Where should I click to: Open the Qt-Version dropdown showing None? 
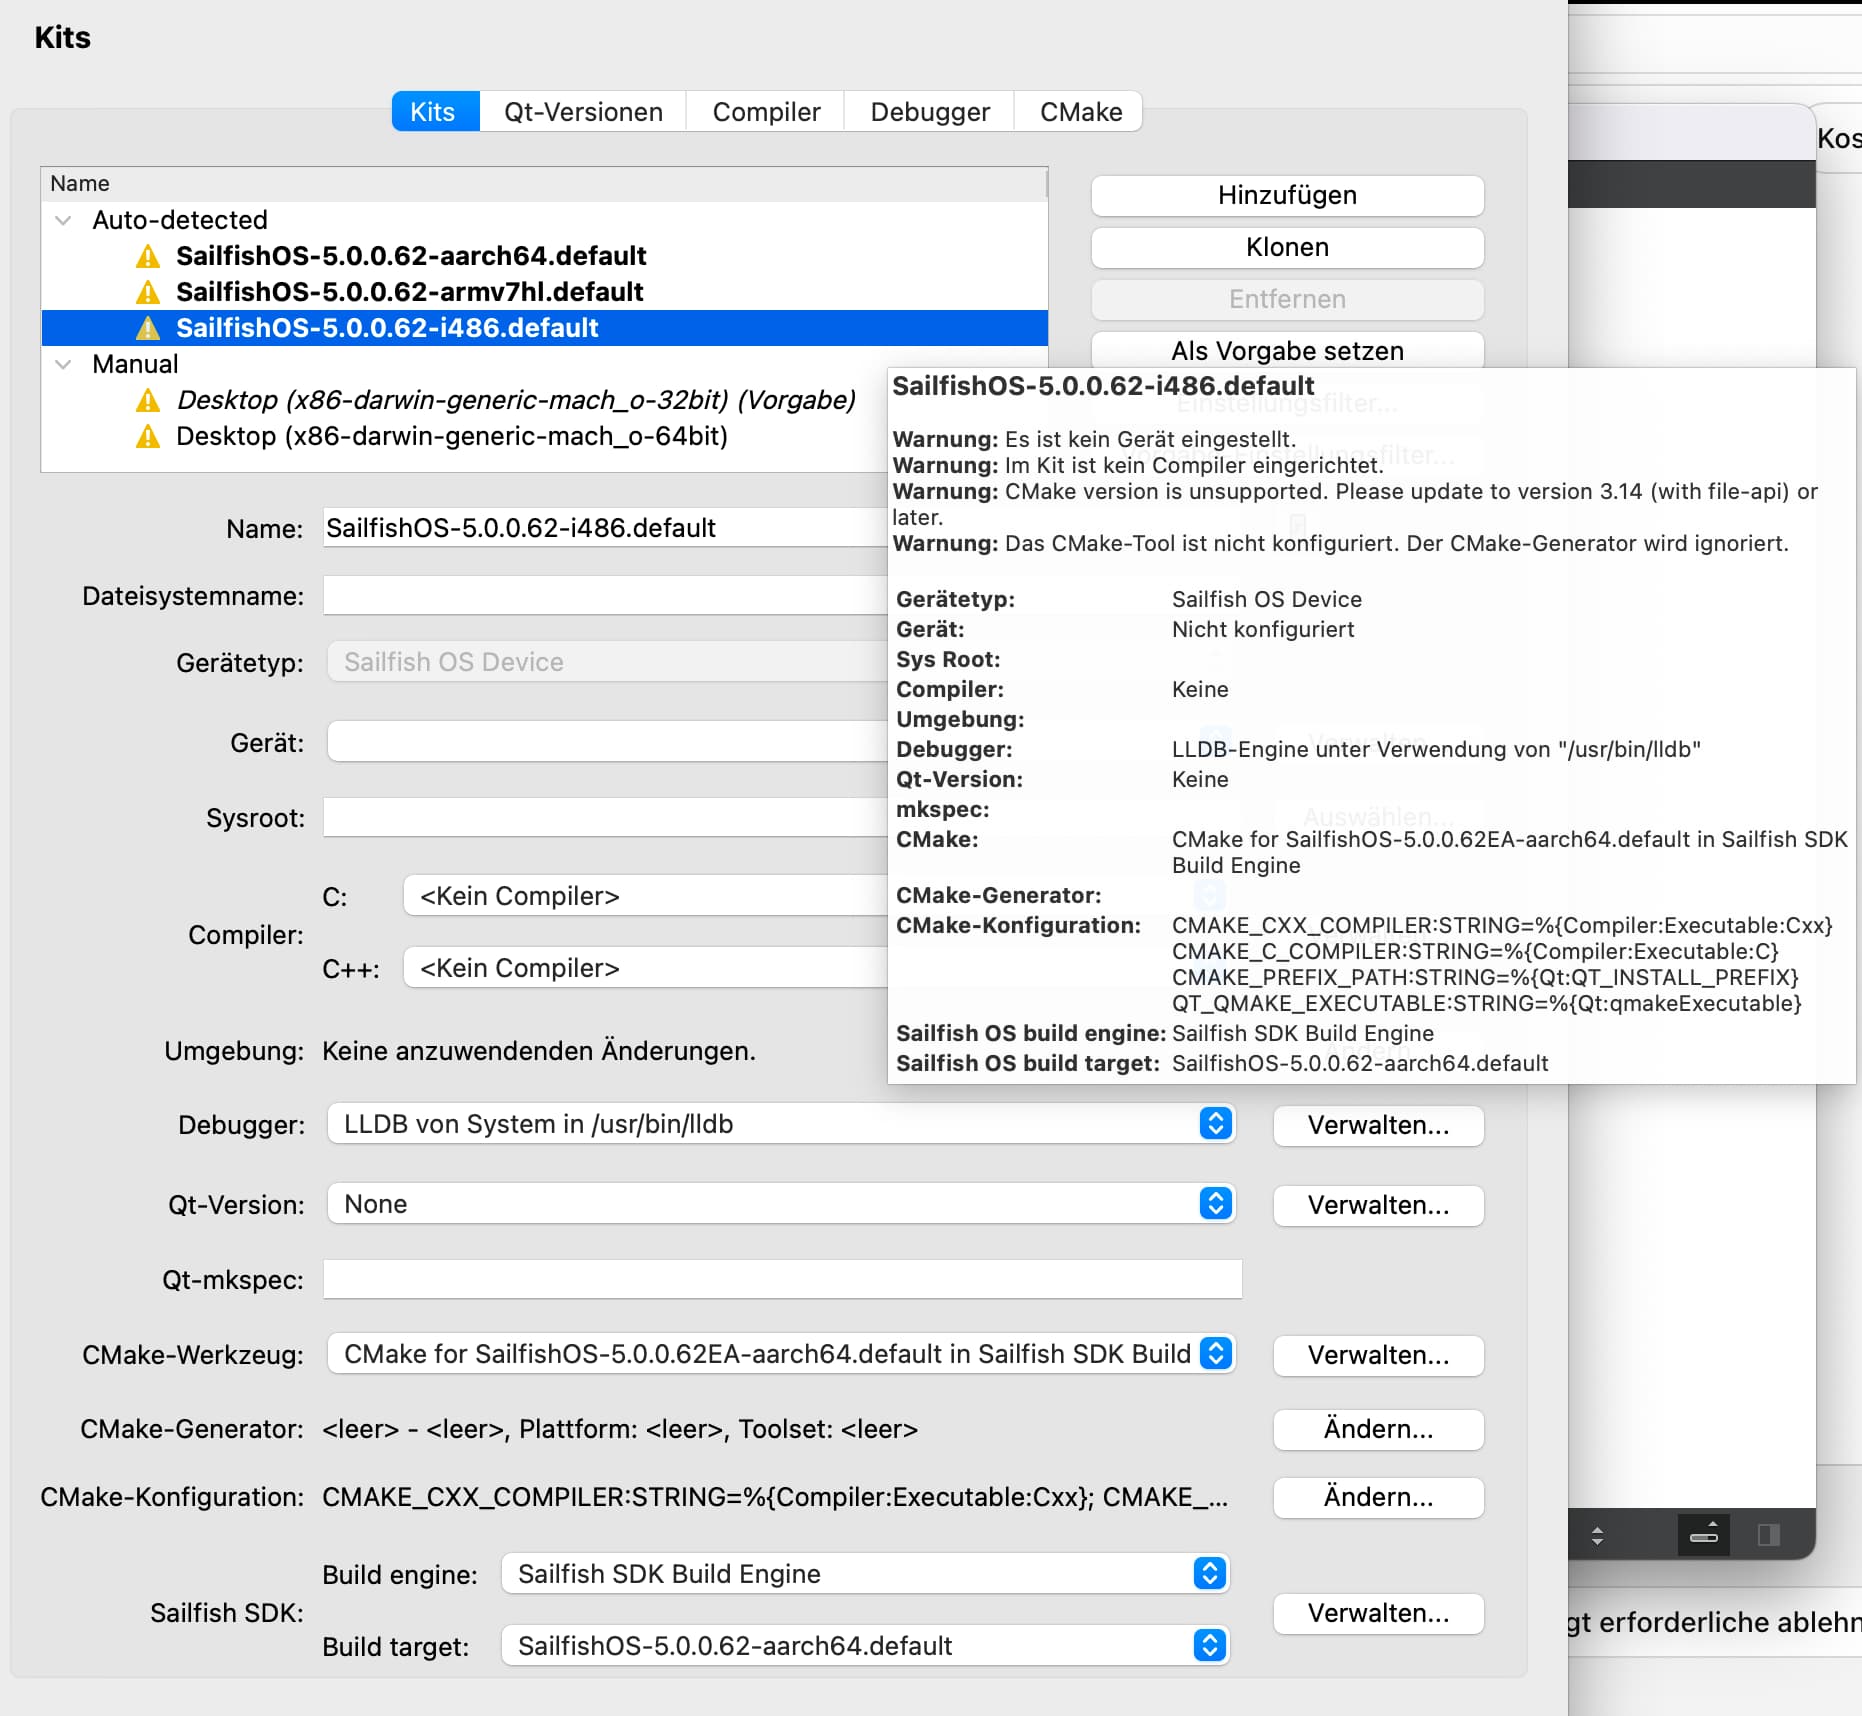[x=780, y=1204]
